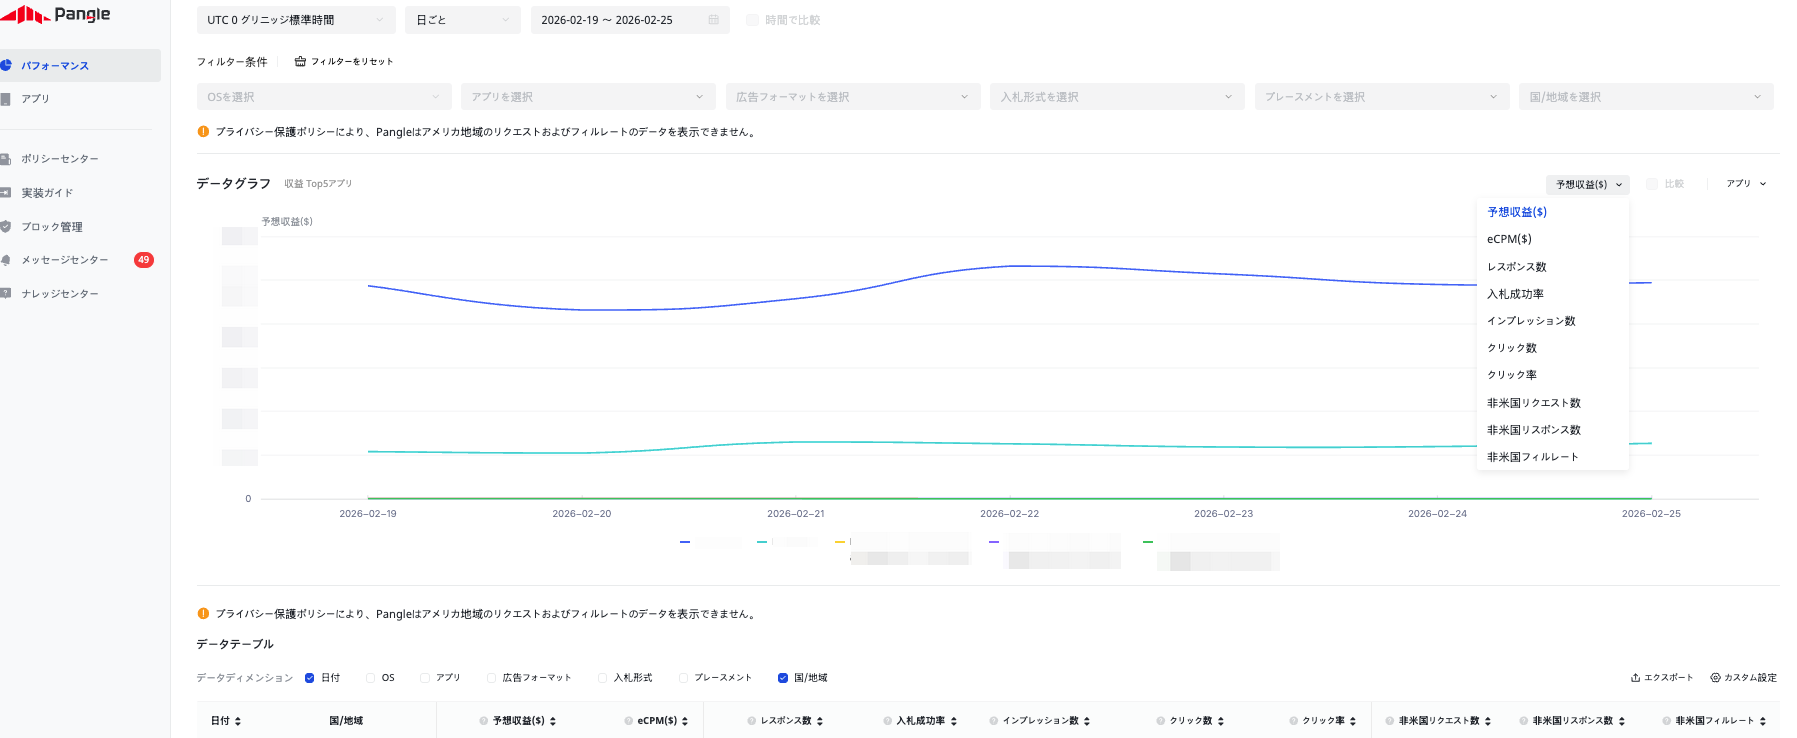The height and width of the screenshot is (738, 1797).
Task: Click the calendar icon in date range field
Action: point(713,20)
